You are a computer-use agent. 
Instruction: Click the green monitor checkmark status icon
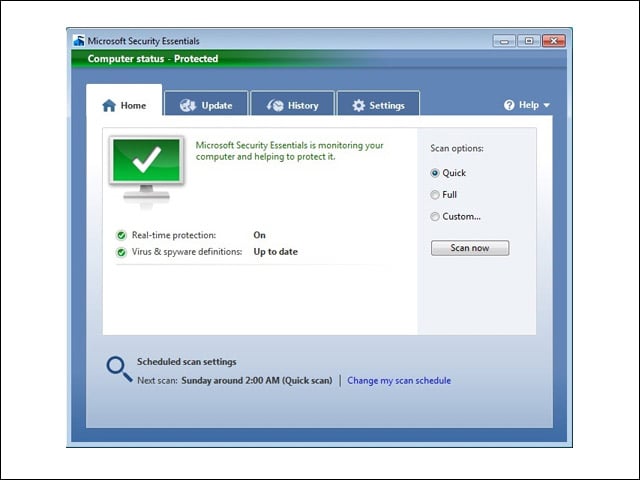(147, 172)
